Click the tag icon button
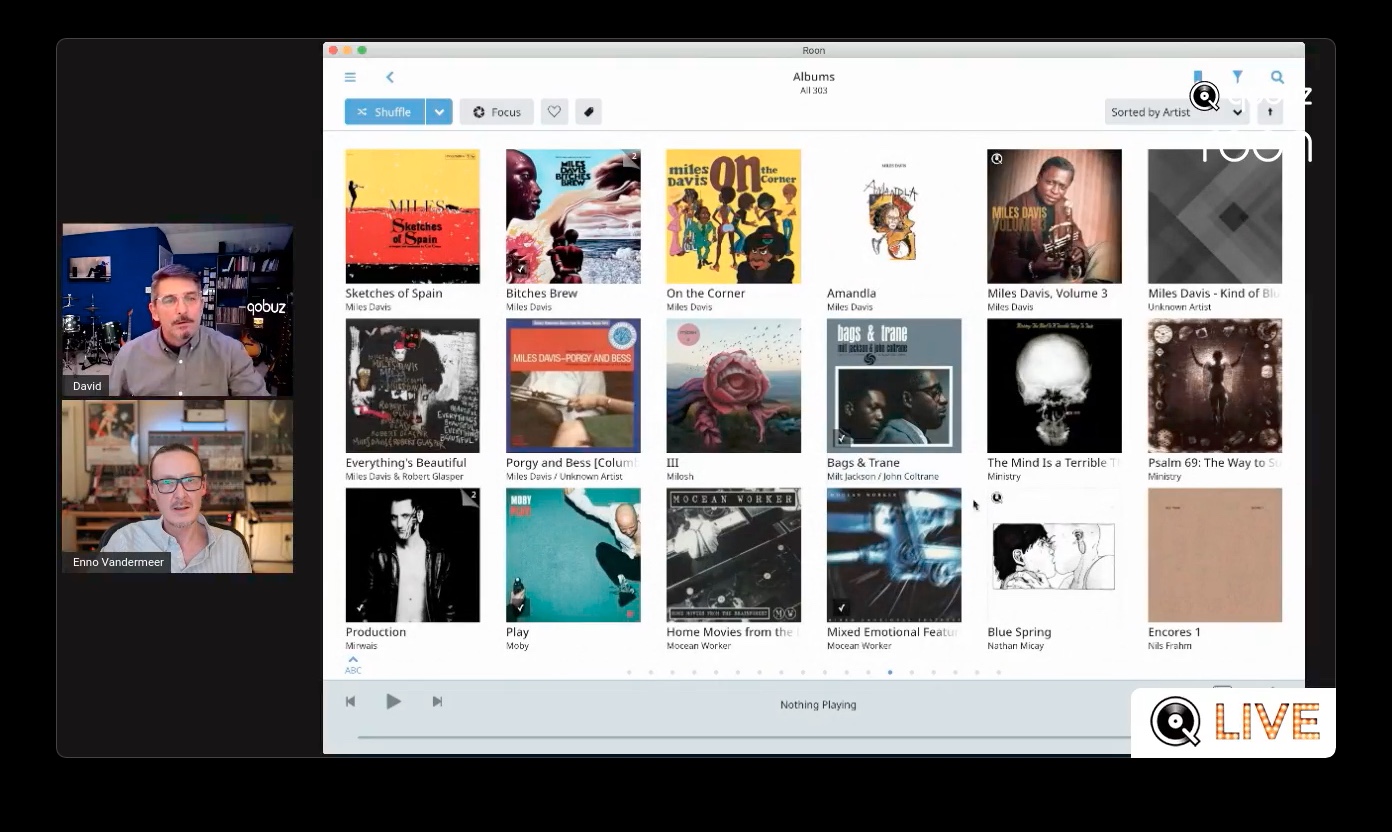This screenshot has width=1392, height=832. (x=588, y=112)
